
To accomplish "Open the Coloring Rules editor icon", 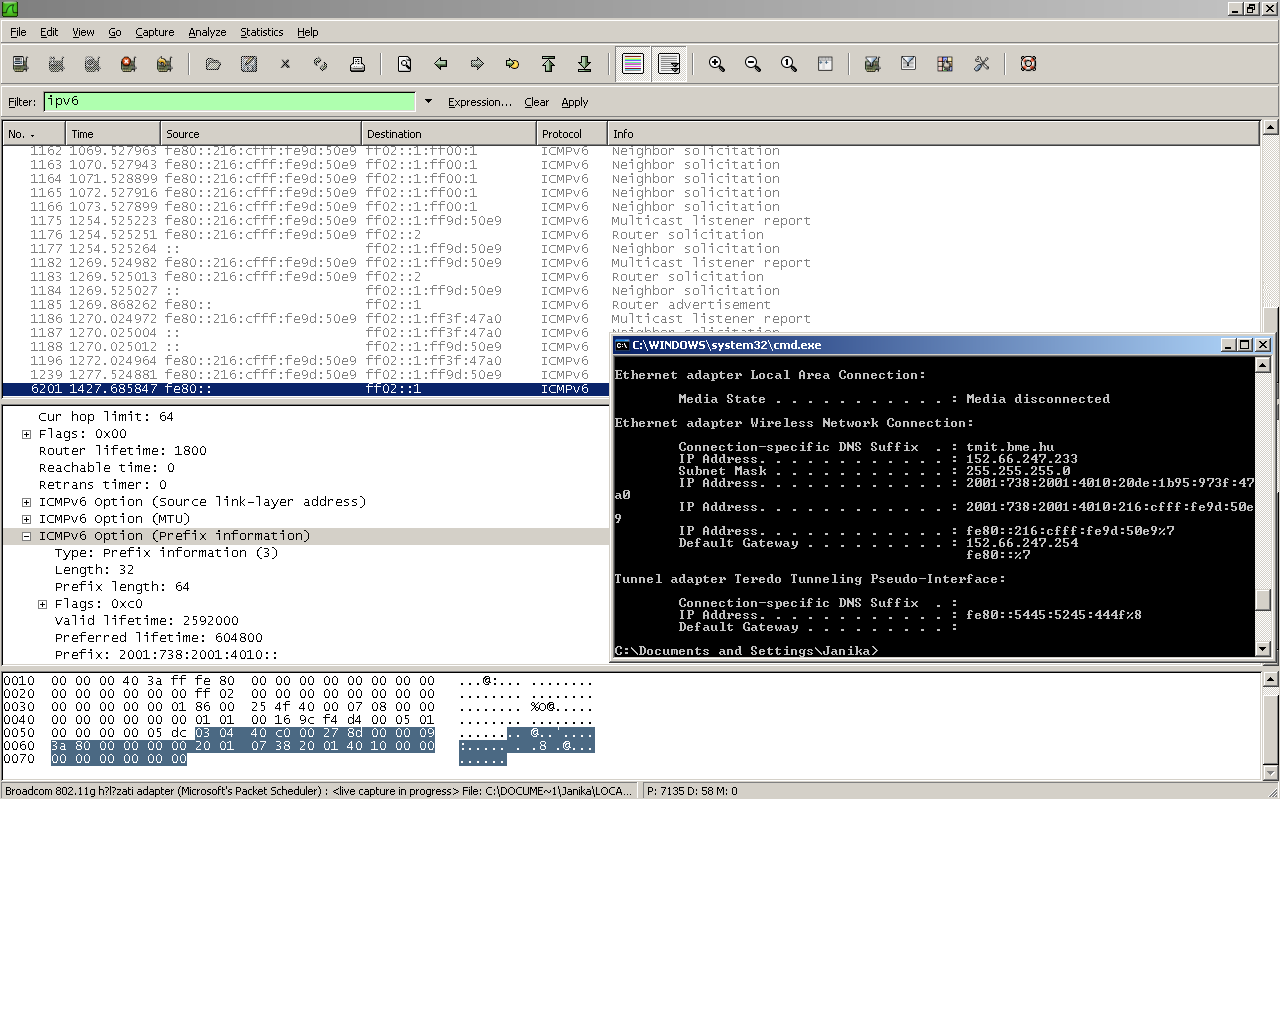I will [x=945, y=64].
